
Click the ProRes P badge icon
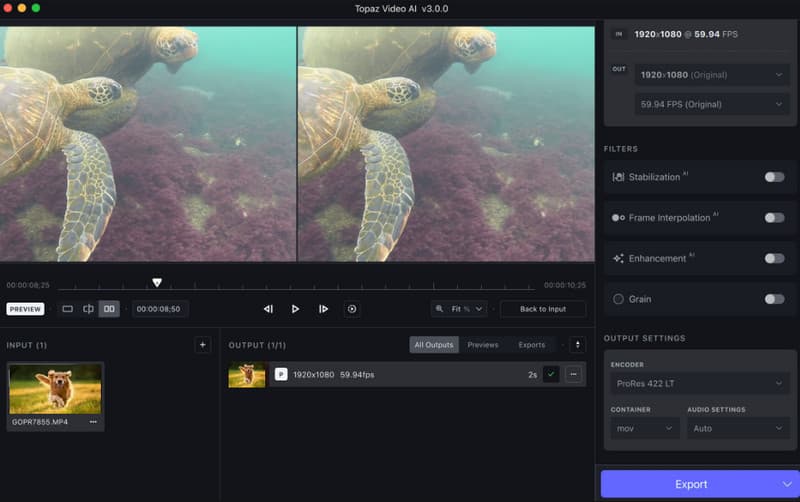coord(281,374)
